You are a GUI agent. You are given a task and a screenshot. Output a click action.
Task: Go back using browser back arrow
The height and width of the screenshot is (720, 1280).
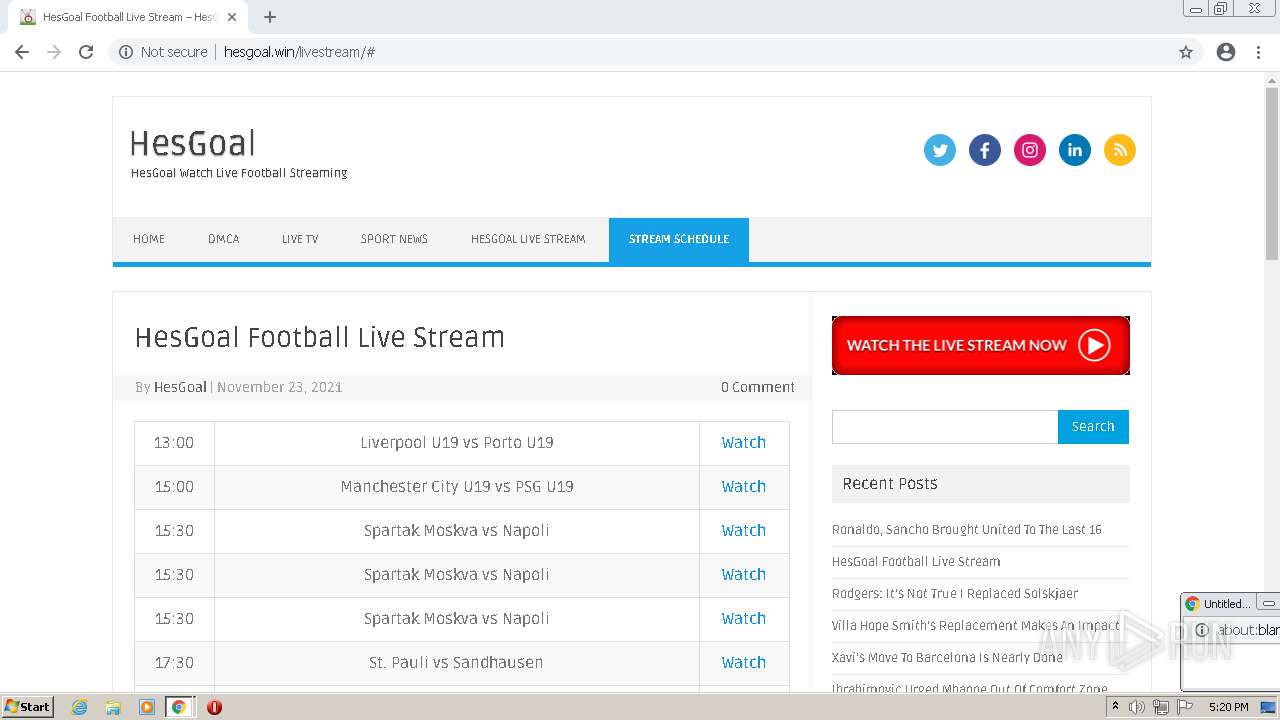pyautogui.click(x=22, y=52)
